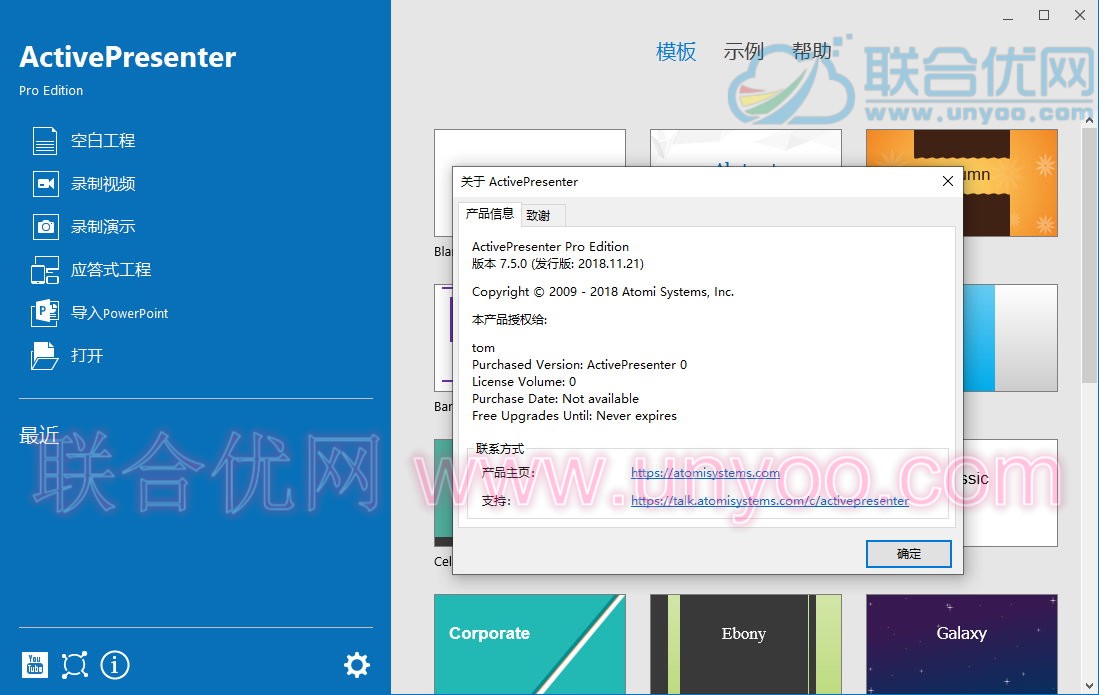Click the open folder (打开) icon
Screen dimensions: 1099x695
point(46,356)
